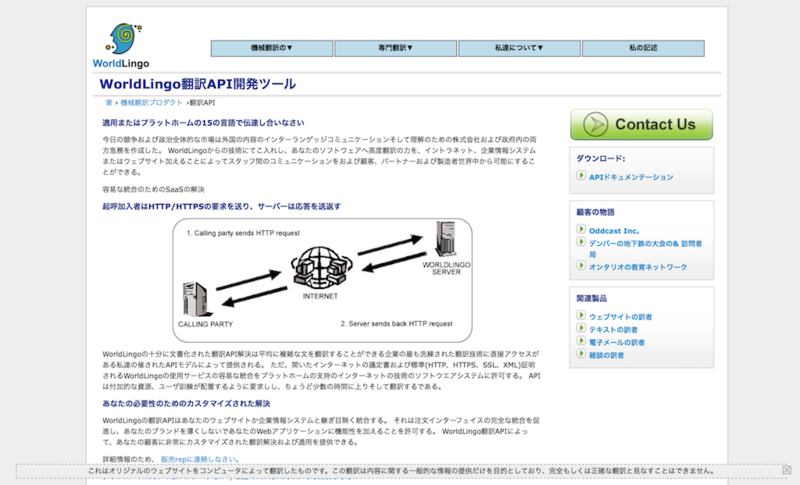The width and height of the screenshot is (800, 485).
Task: Click the 関連製品 sidebar heading
Action: tap(591, 298)
